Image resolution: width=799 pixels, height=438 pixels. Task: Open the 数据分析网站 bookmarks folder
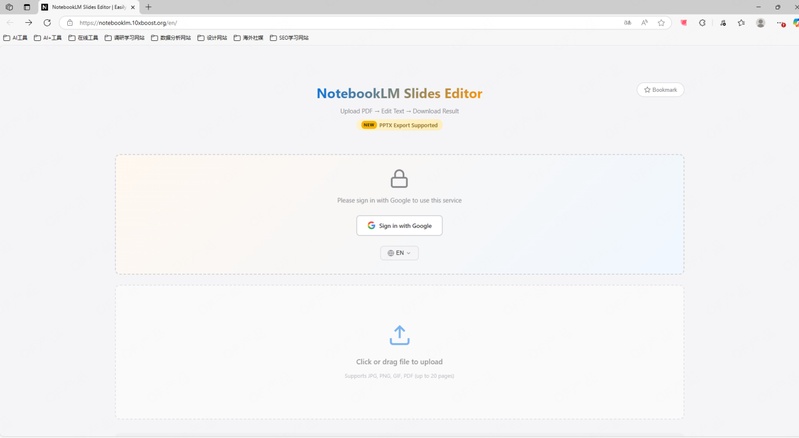(171, 38)
